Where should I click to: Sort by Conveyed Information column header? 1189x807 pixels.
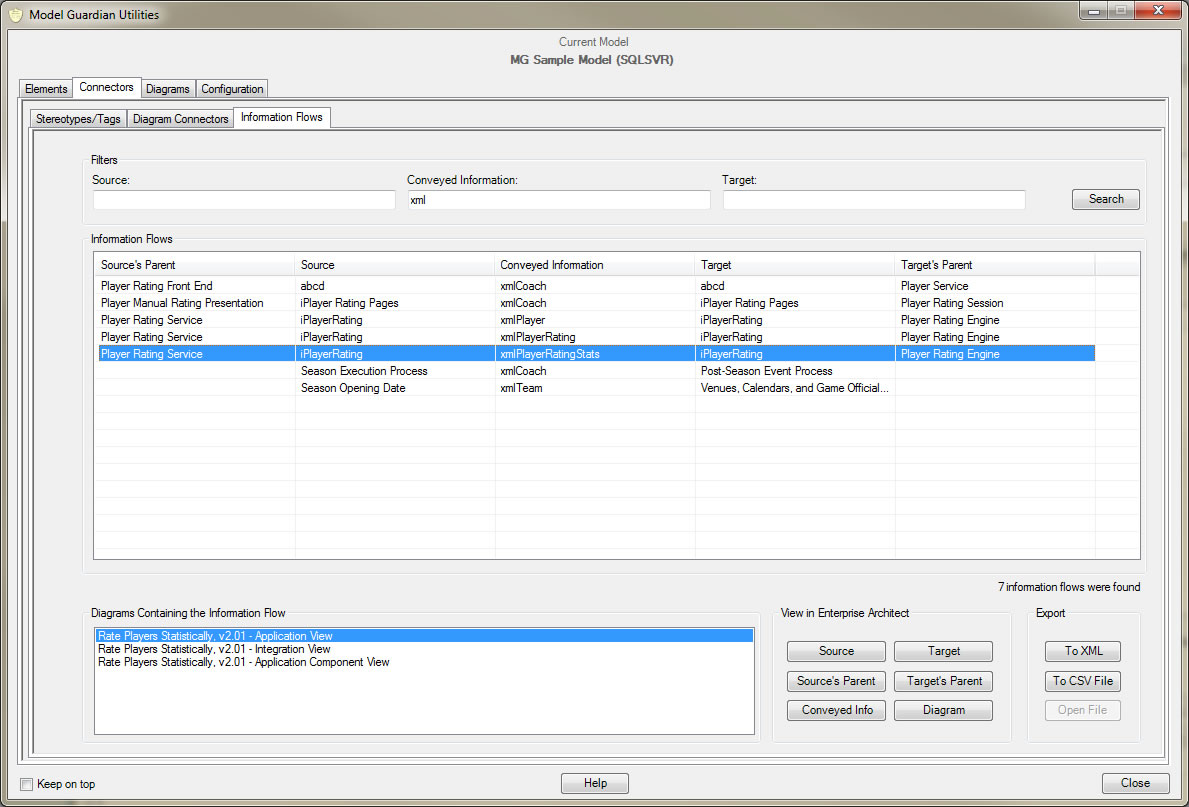coord(595,265)
